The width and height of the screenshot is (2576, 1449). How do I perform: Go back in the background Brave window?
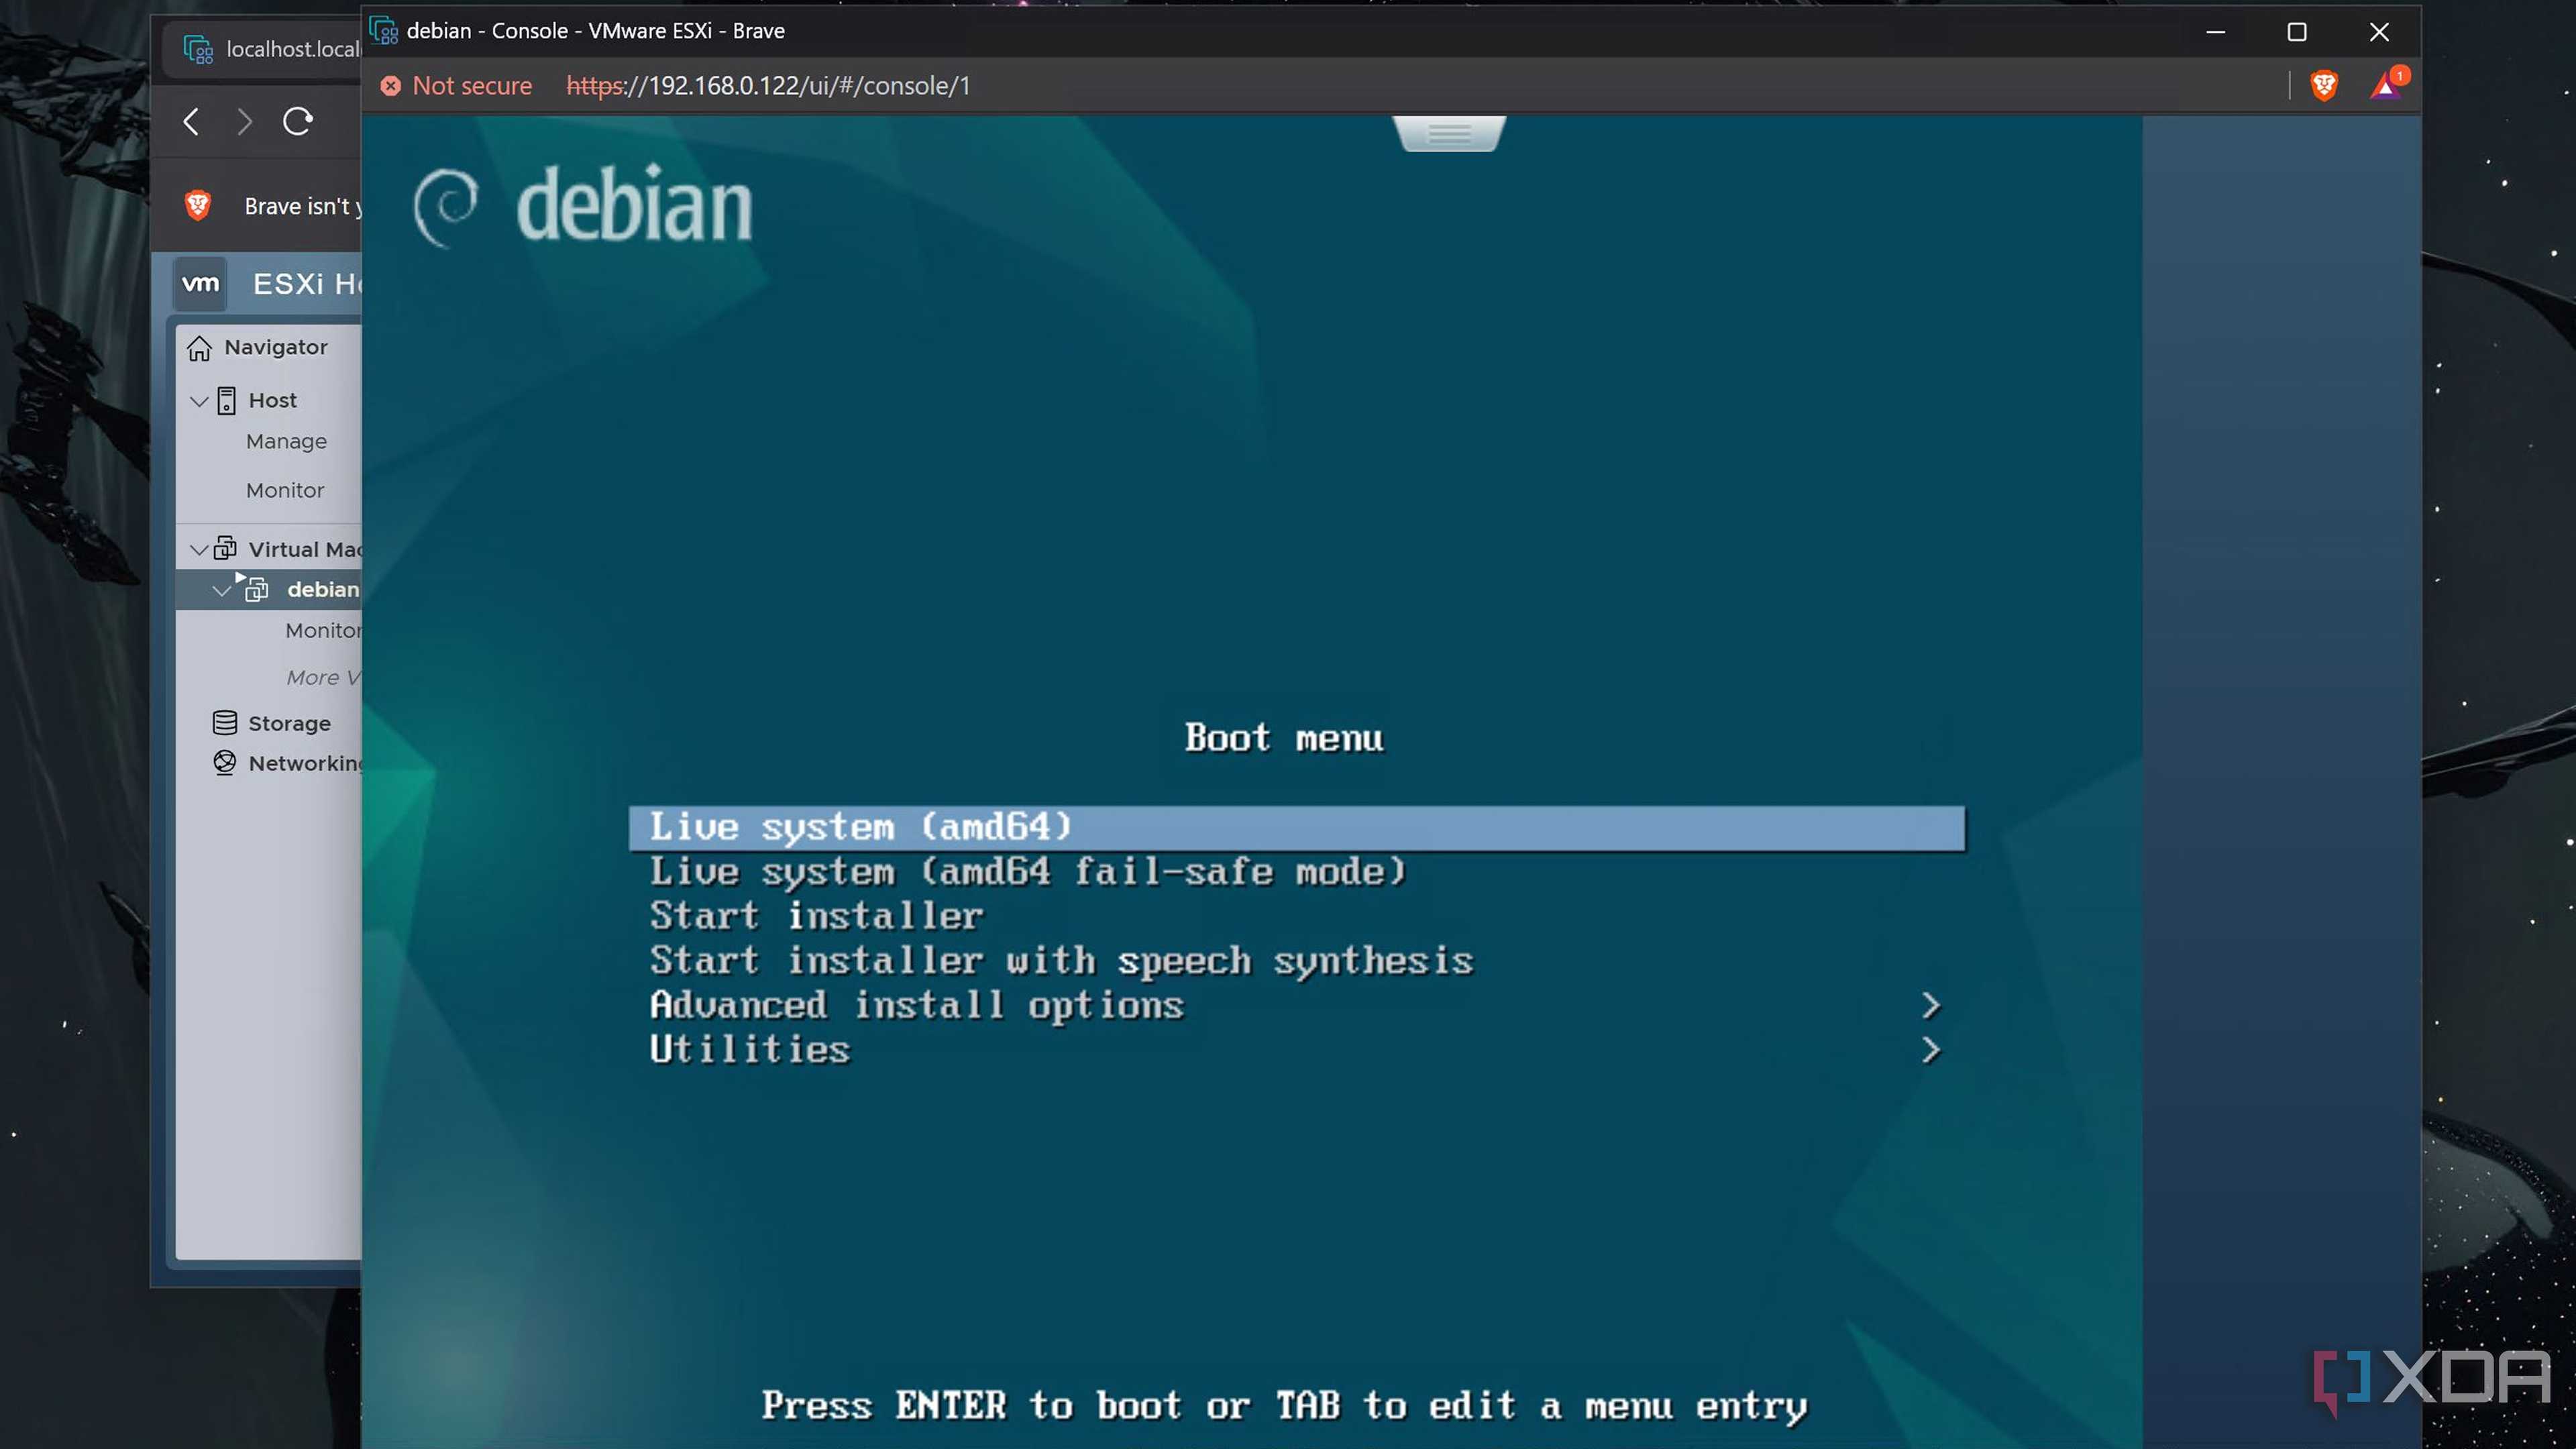192,122
